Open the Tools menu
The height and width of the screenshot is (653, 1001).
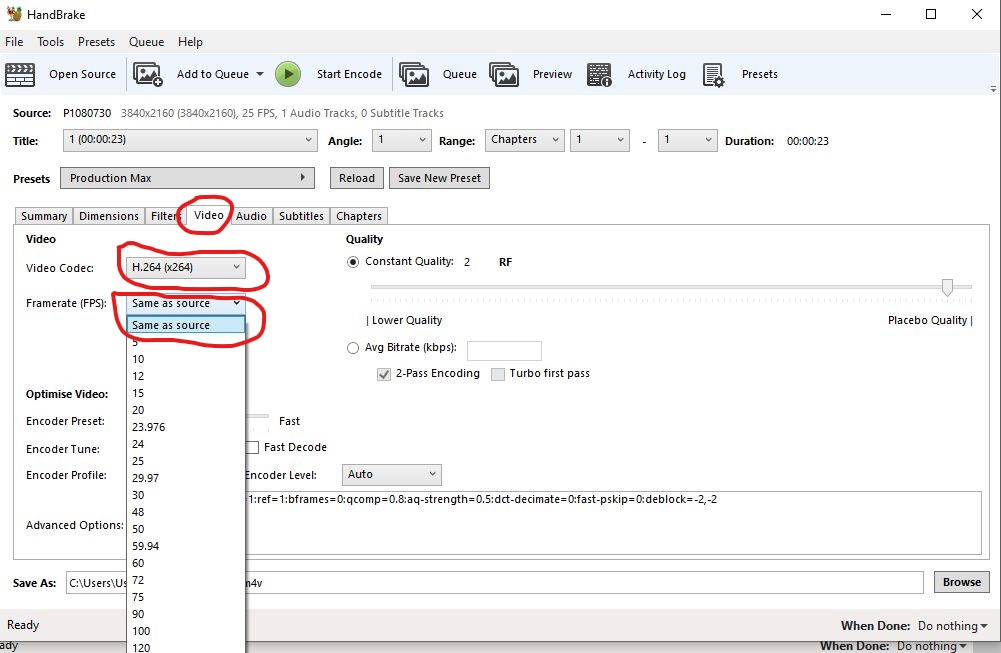click(x=50, y=42)
